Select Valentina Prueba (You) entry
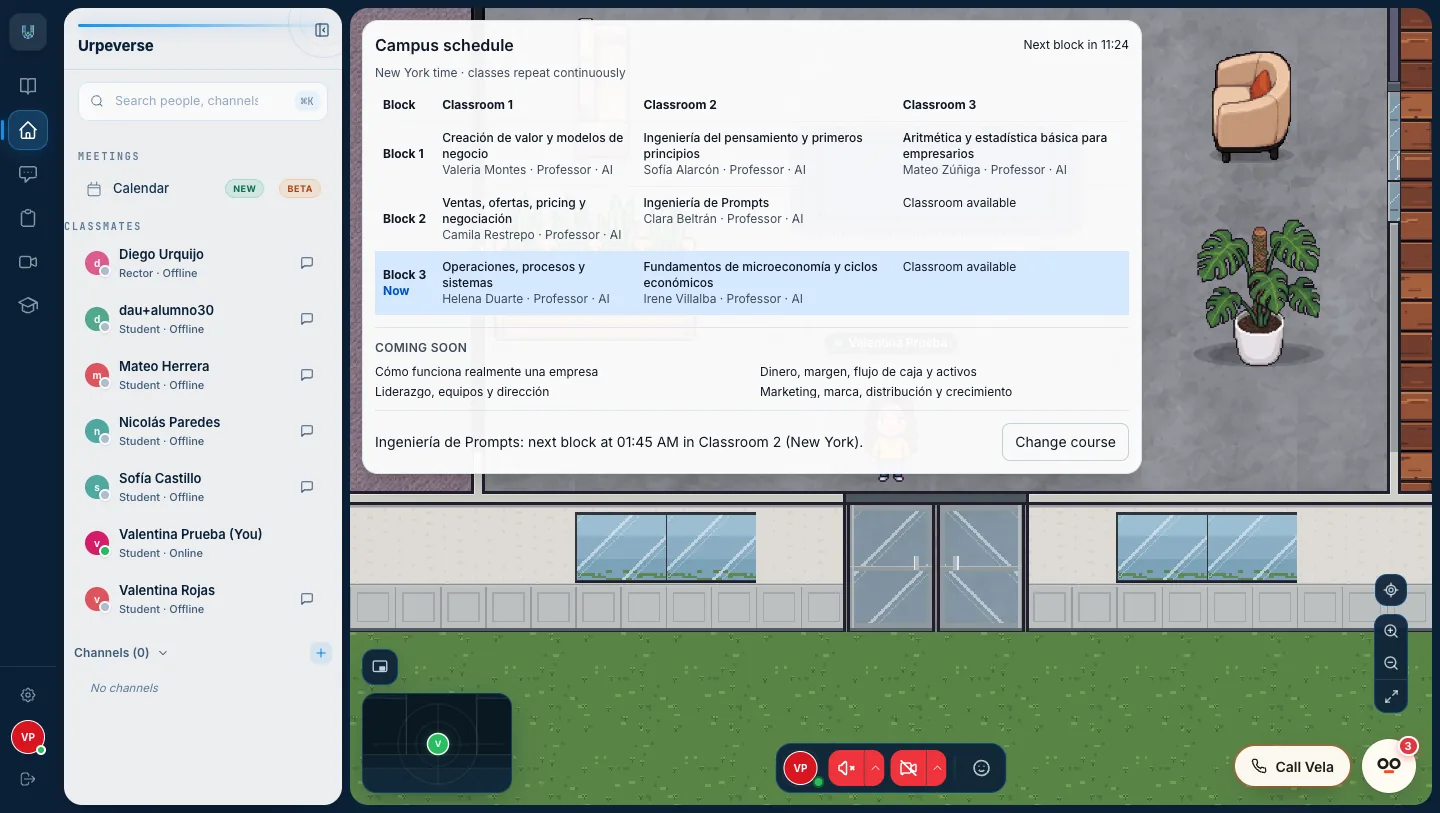The height and width of the screenshot is (813, 1440). click(x=203, y=543)
